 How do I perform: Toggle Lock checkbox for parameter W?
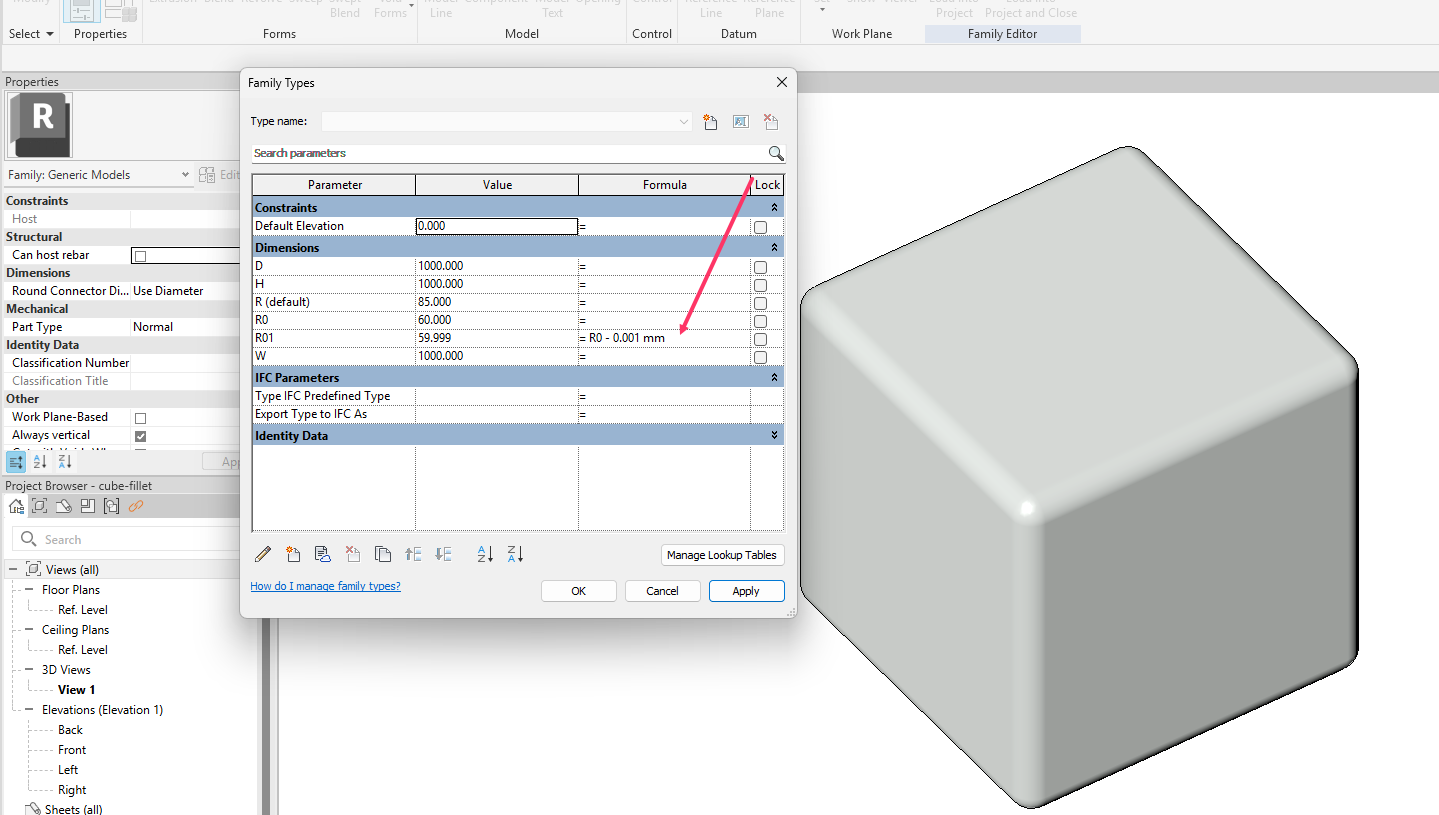pyautogui.click(x=760, y=357)
